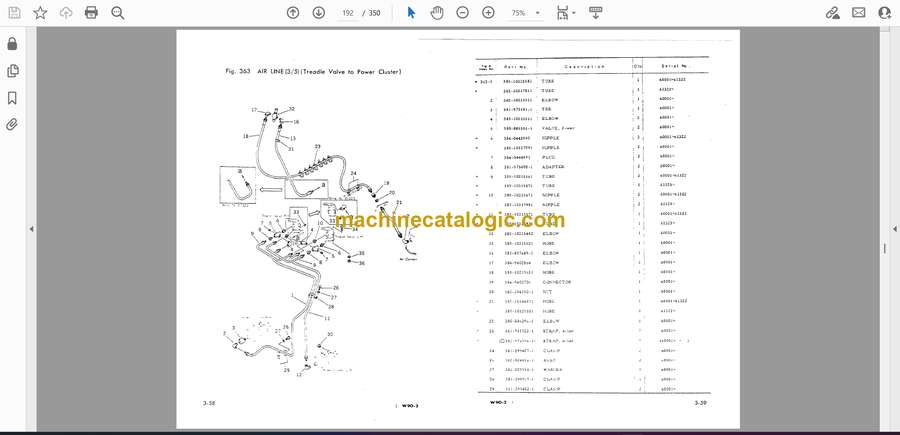Open the lock security panel
The image size is (900, 435).
[12, 44]
